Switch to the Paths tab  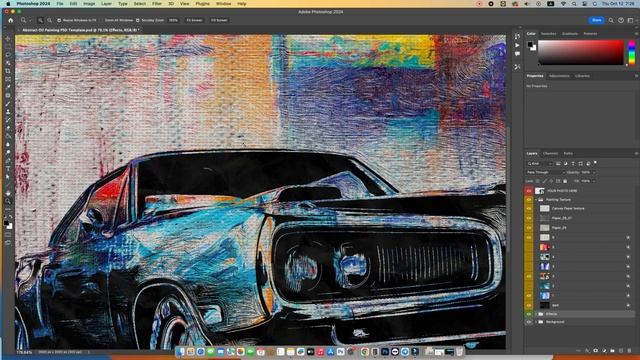point(568,153)
